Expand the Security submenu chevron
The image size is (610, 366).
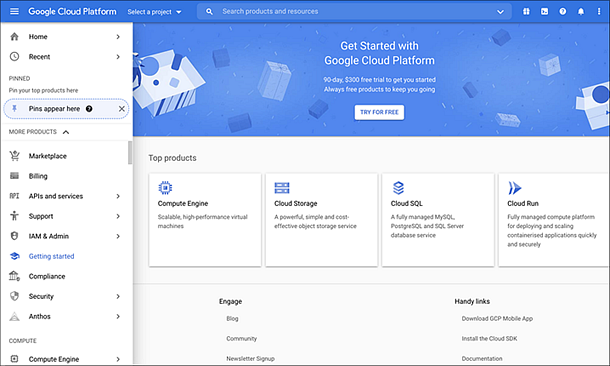point(118,296)
